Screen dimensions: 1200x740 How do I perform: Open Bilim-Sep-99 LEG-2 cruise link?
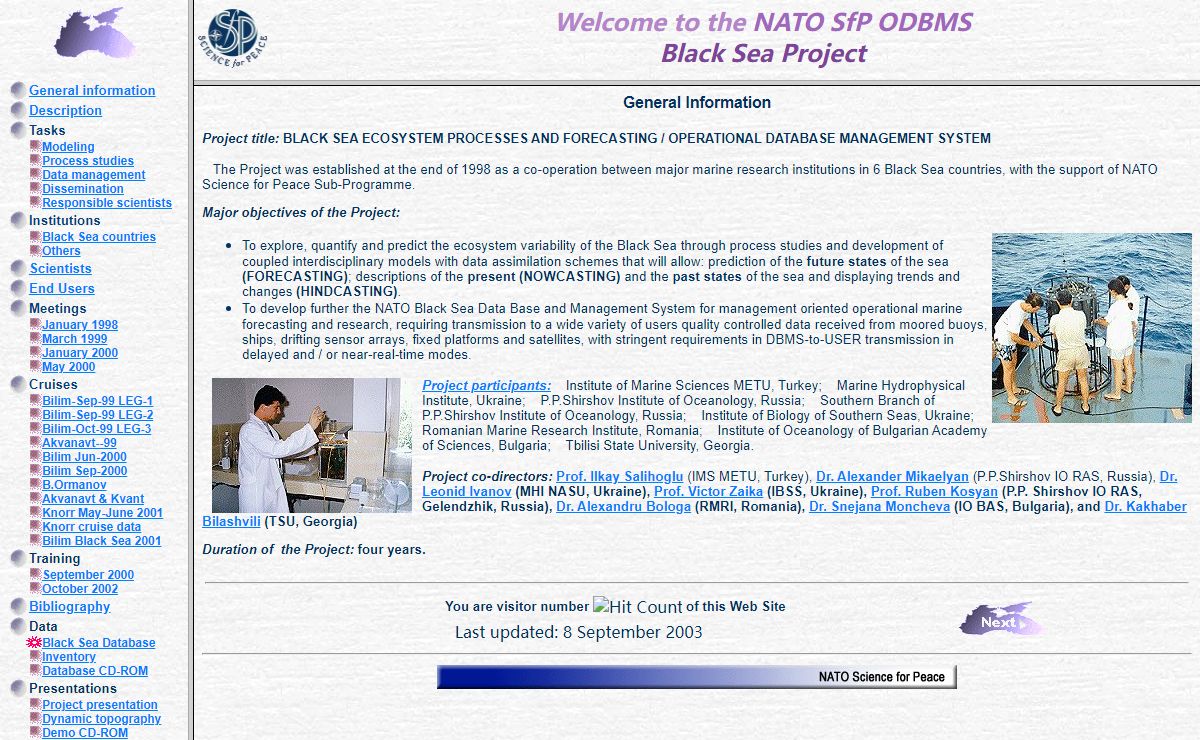(x=98, y=415)
